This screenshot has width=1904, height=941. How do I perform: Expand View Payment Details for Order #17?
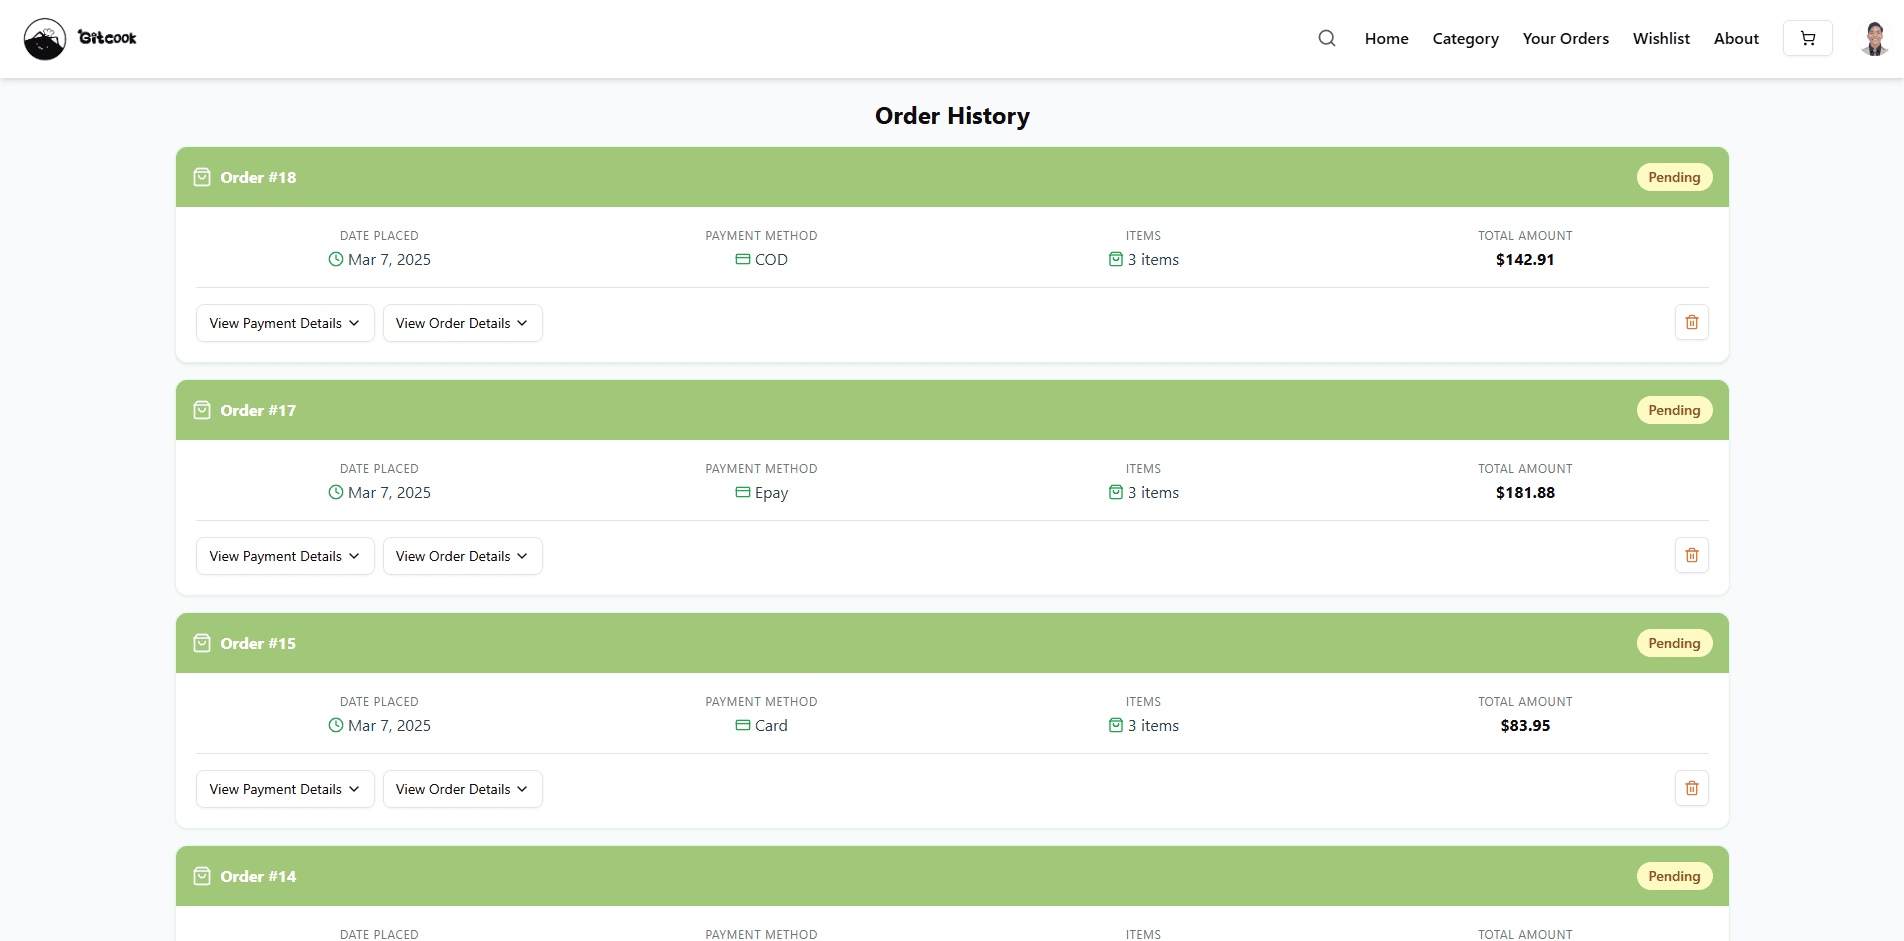285,556
